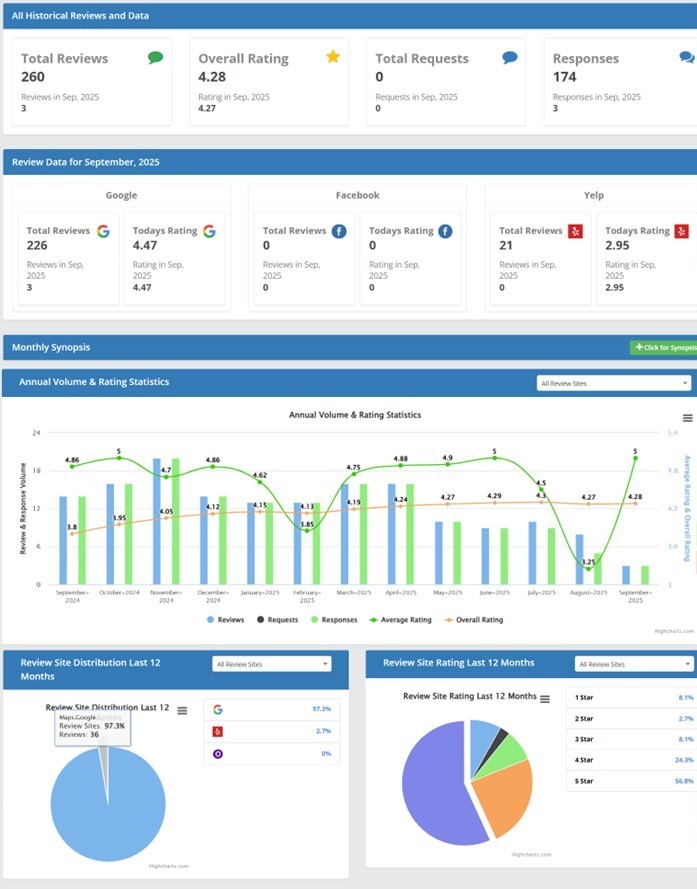Click the Yelp icon beside Todays Rating
This screenshot has height=889, width=697.
[x=681, y=231]
